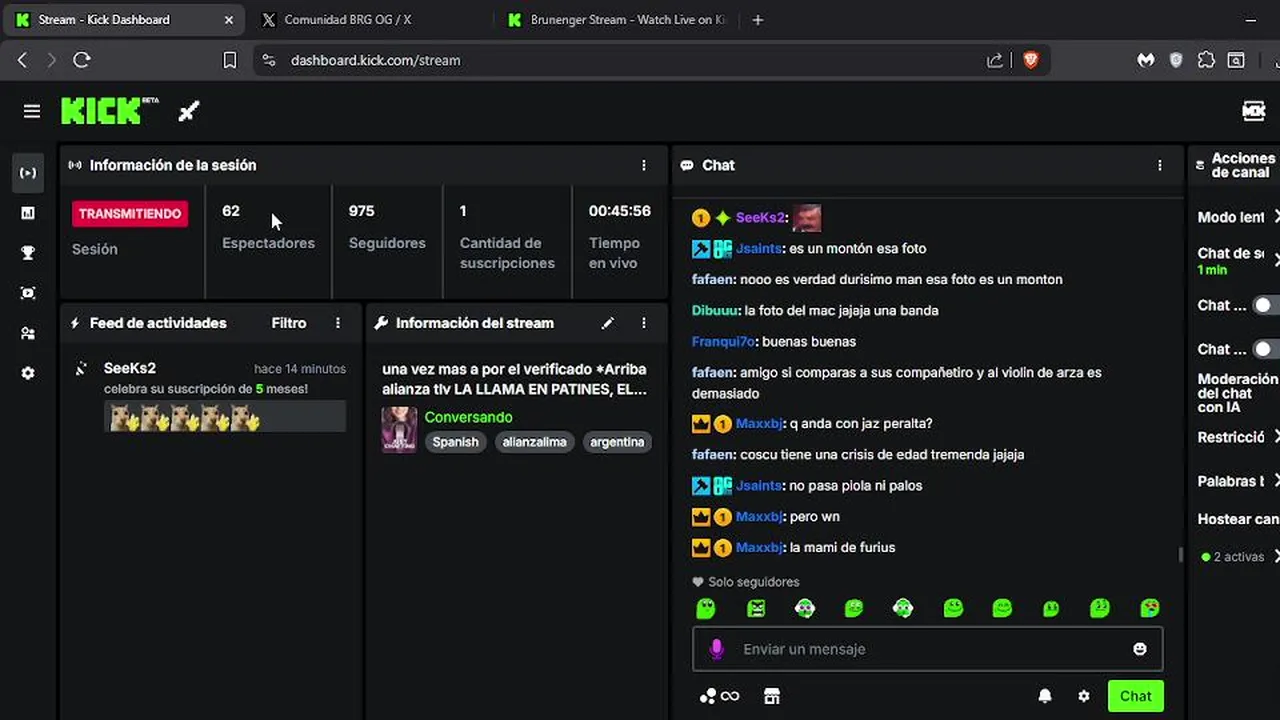Reload the page with refresh button

click(x=82, y=60)
